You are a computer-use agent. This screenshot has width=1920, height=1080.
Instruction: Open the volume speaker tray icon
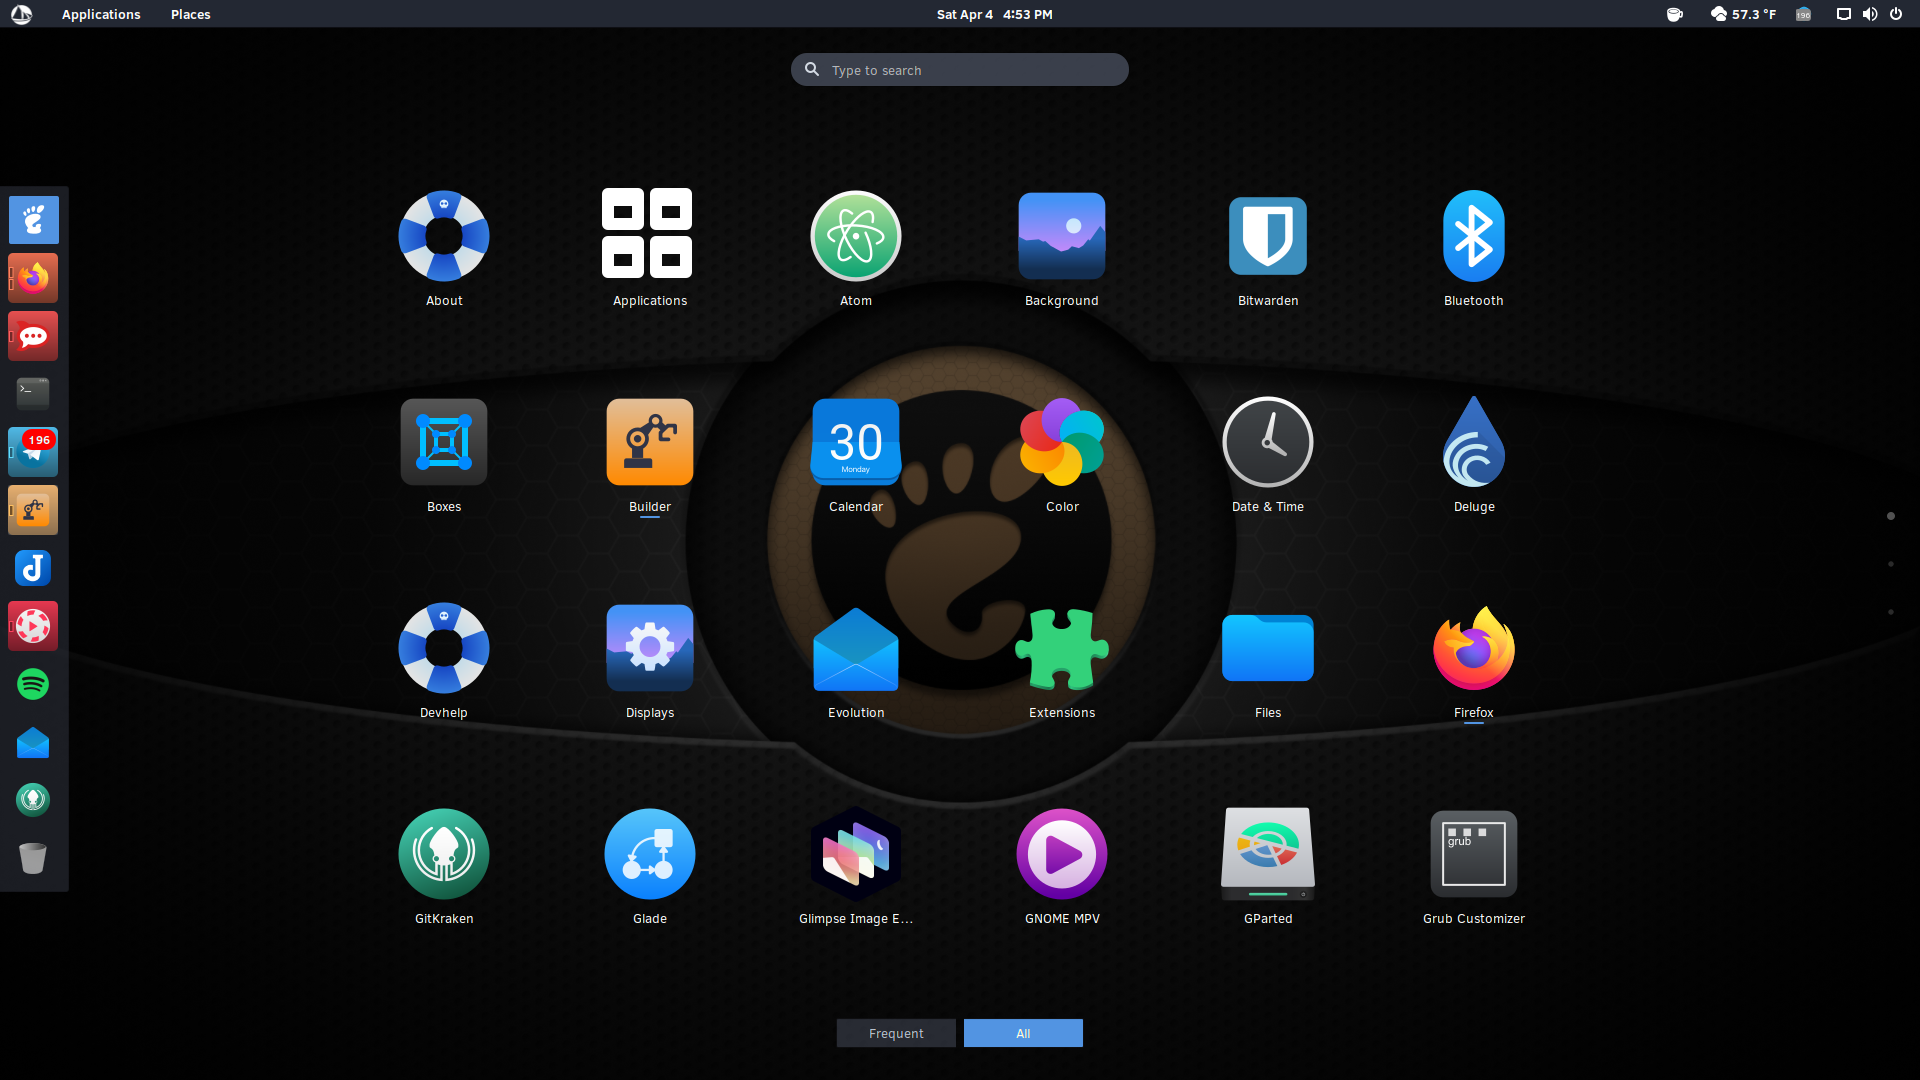coord(1870,14)
